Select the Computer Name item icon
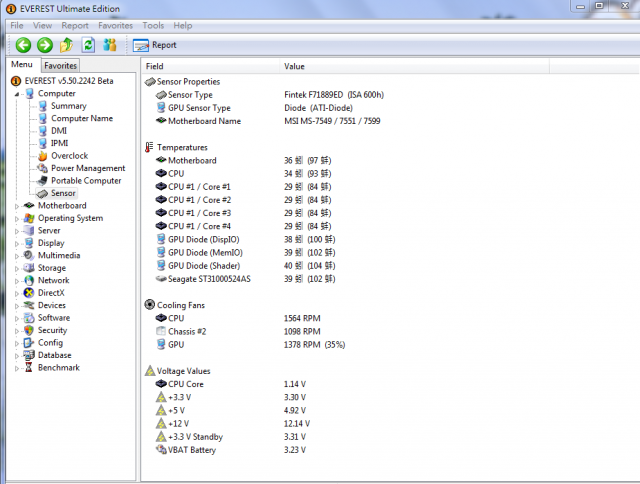Screen dimensions: 640x484 pyautogui.click(x=42, y=118)
